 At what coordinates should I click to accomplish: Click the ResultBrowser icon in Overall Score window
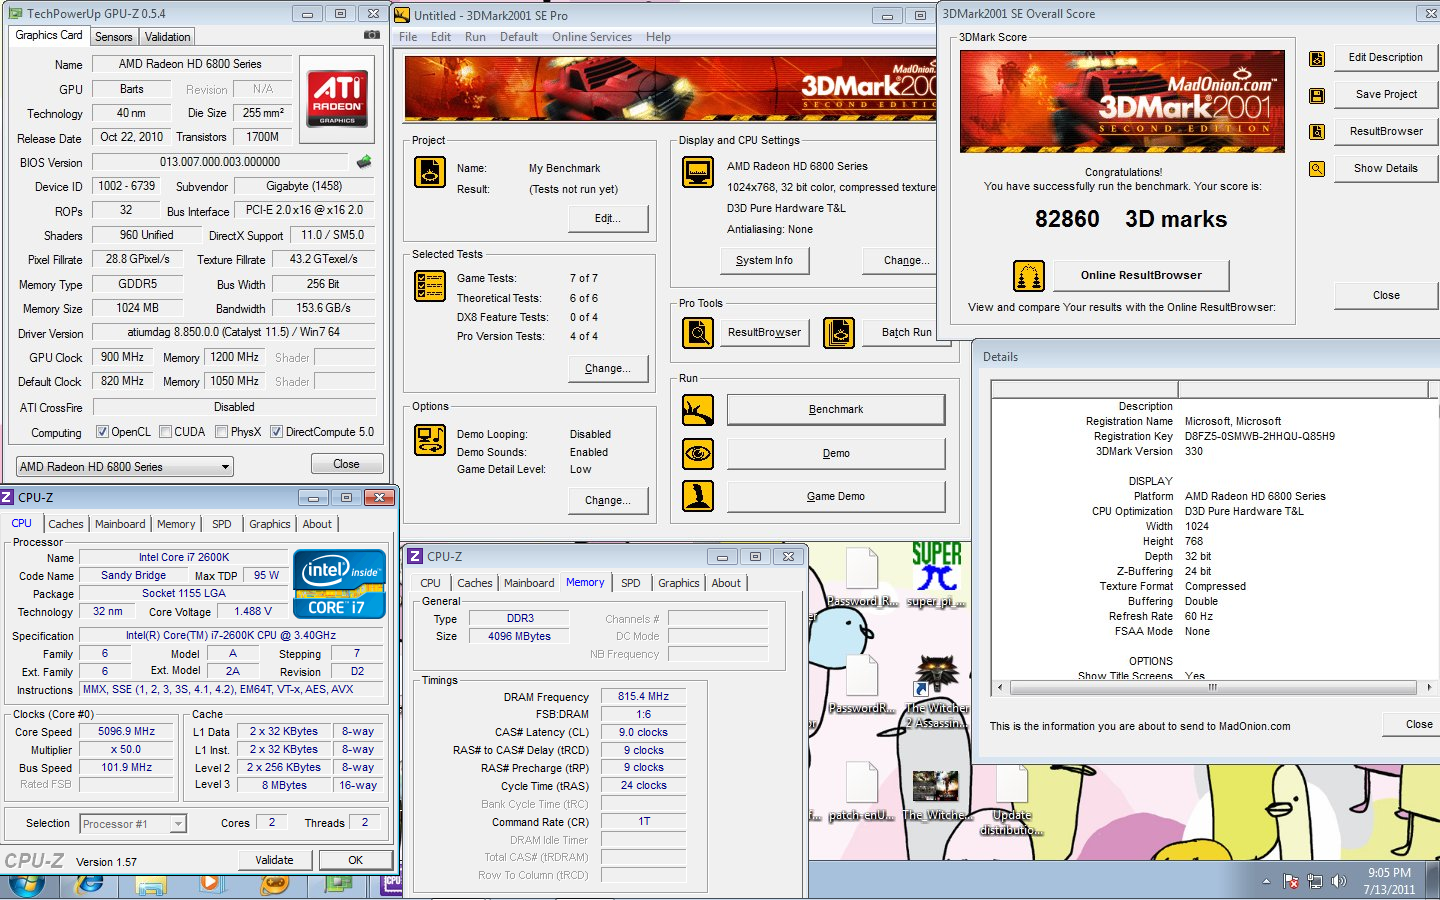pyautogui.click(x=1317, y=132)
